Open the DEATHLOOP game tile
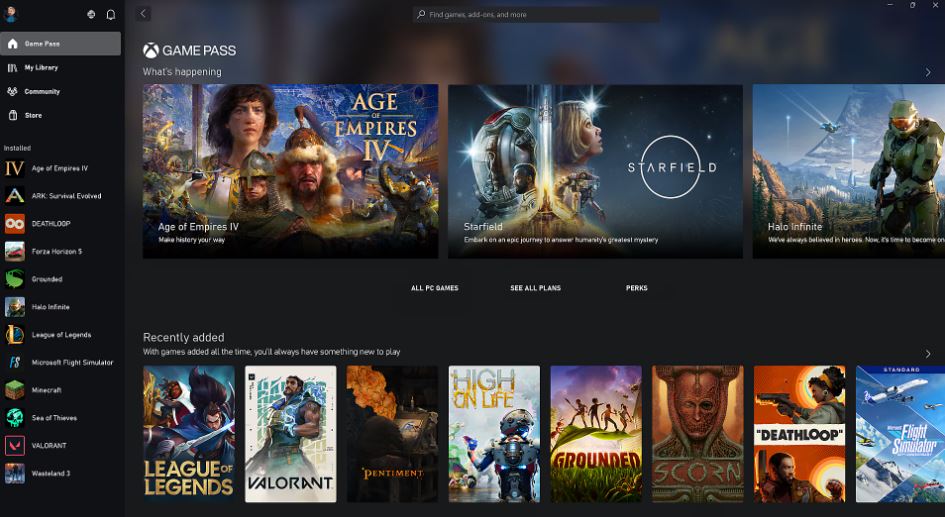This screenshot has width=945, height=517. point(800,434)
